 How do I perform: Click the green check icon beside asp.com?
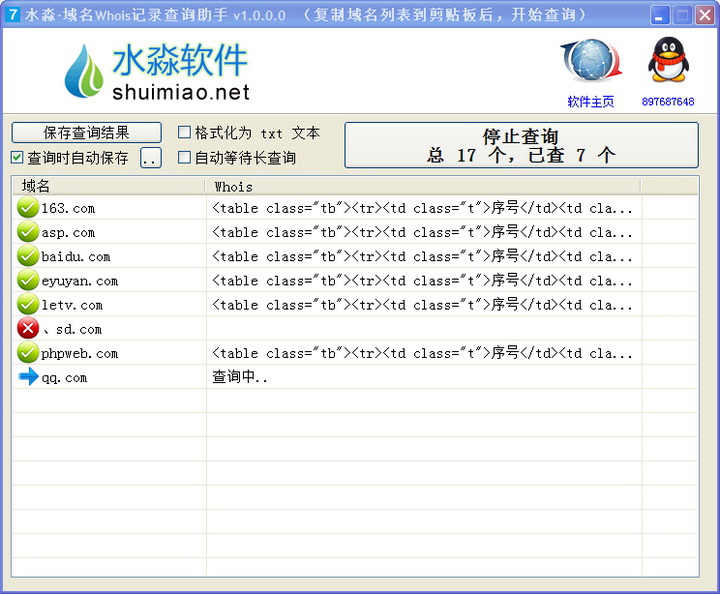[28, 232]
